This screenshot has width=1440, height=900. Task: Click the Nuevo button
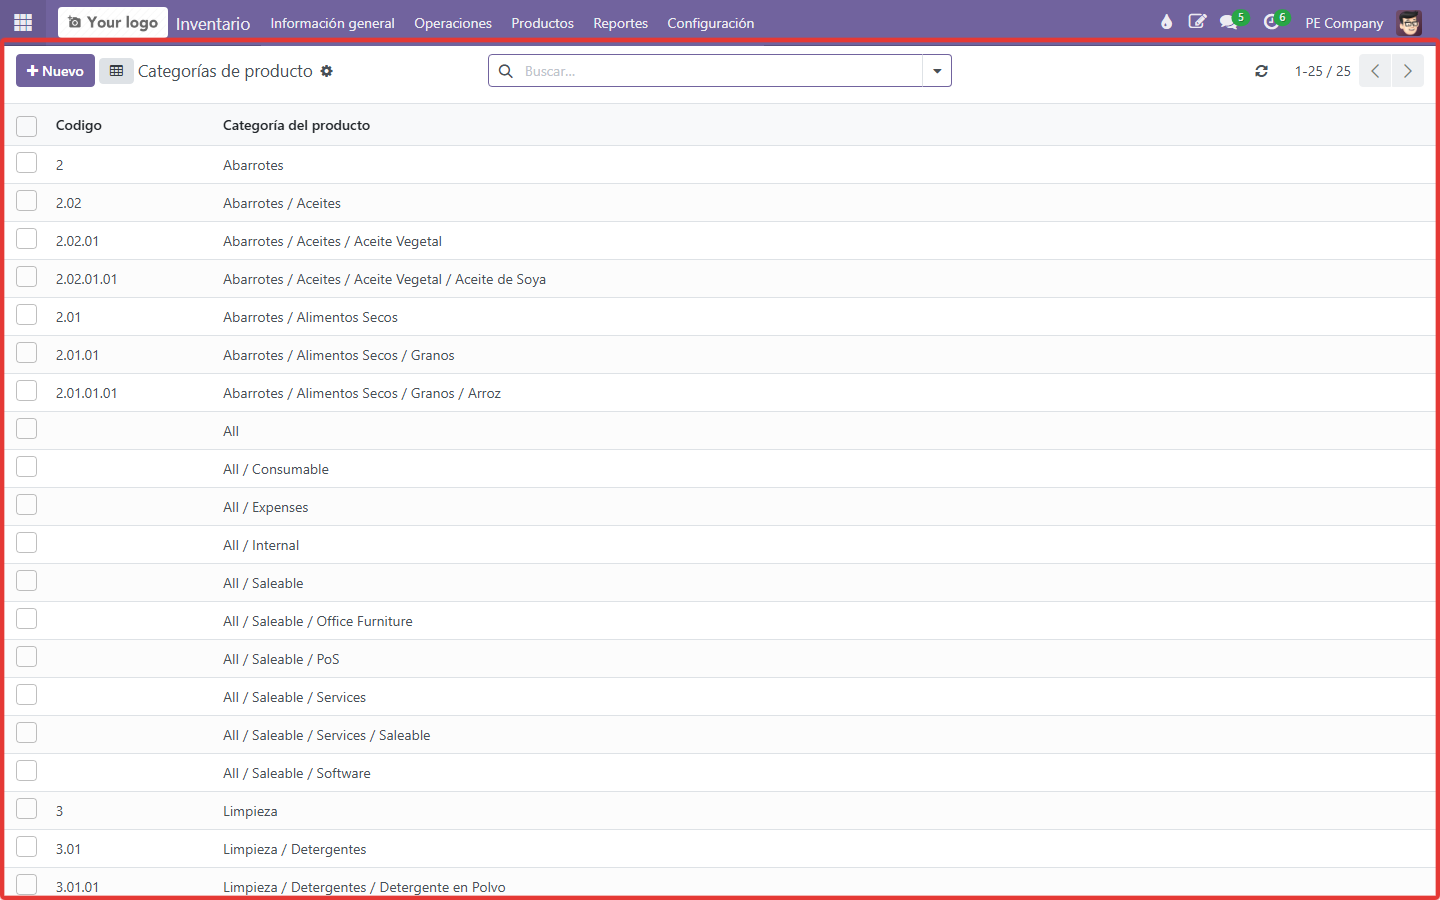point(55,71)
